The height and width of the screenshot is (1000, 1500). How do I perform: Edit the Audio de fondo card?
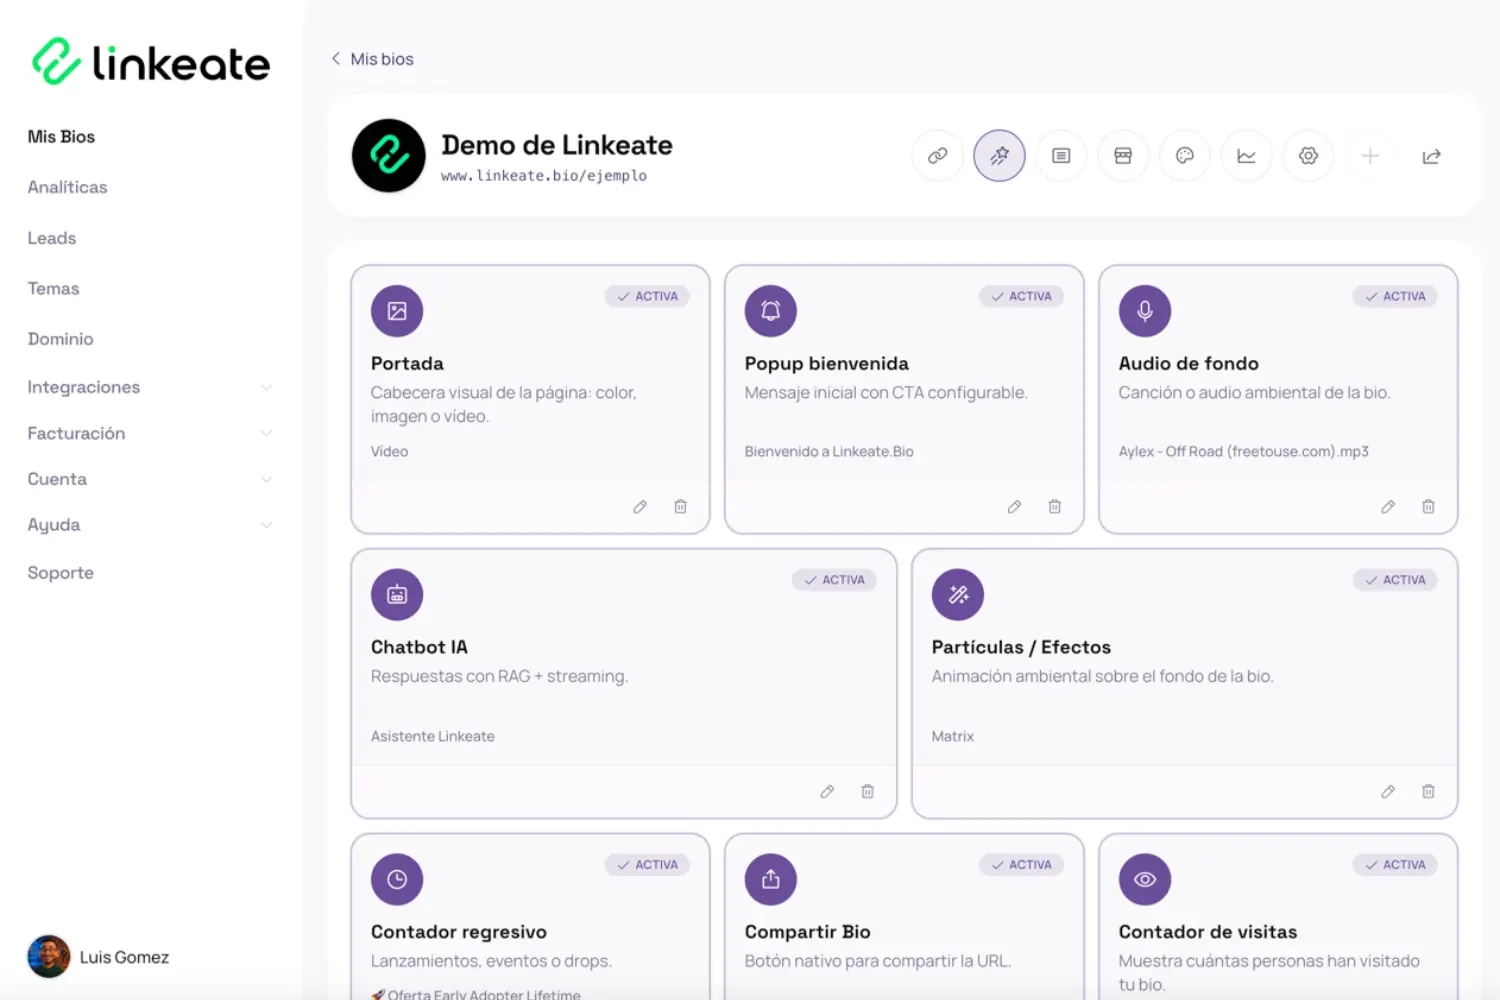click(x=1388, y=507)
